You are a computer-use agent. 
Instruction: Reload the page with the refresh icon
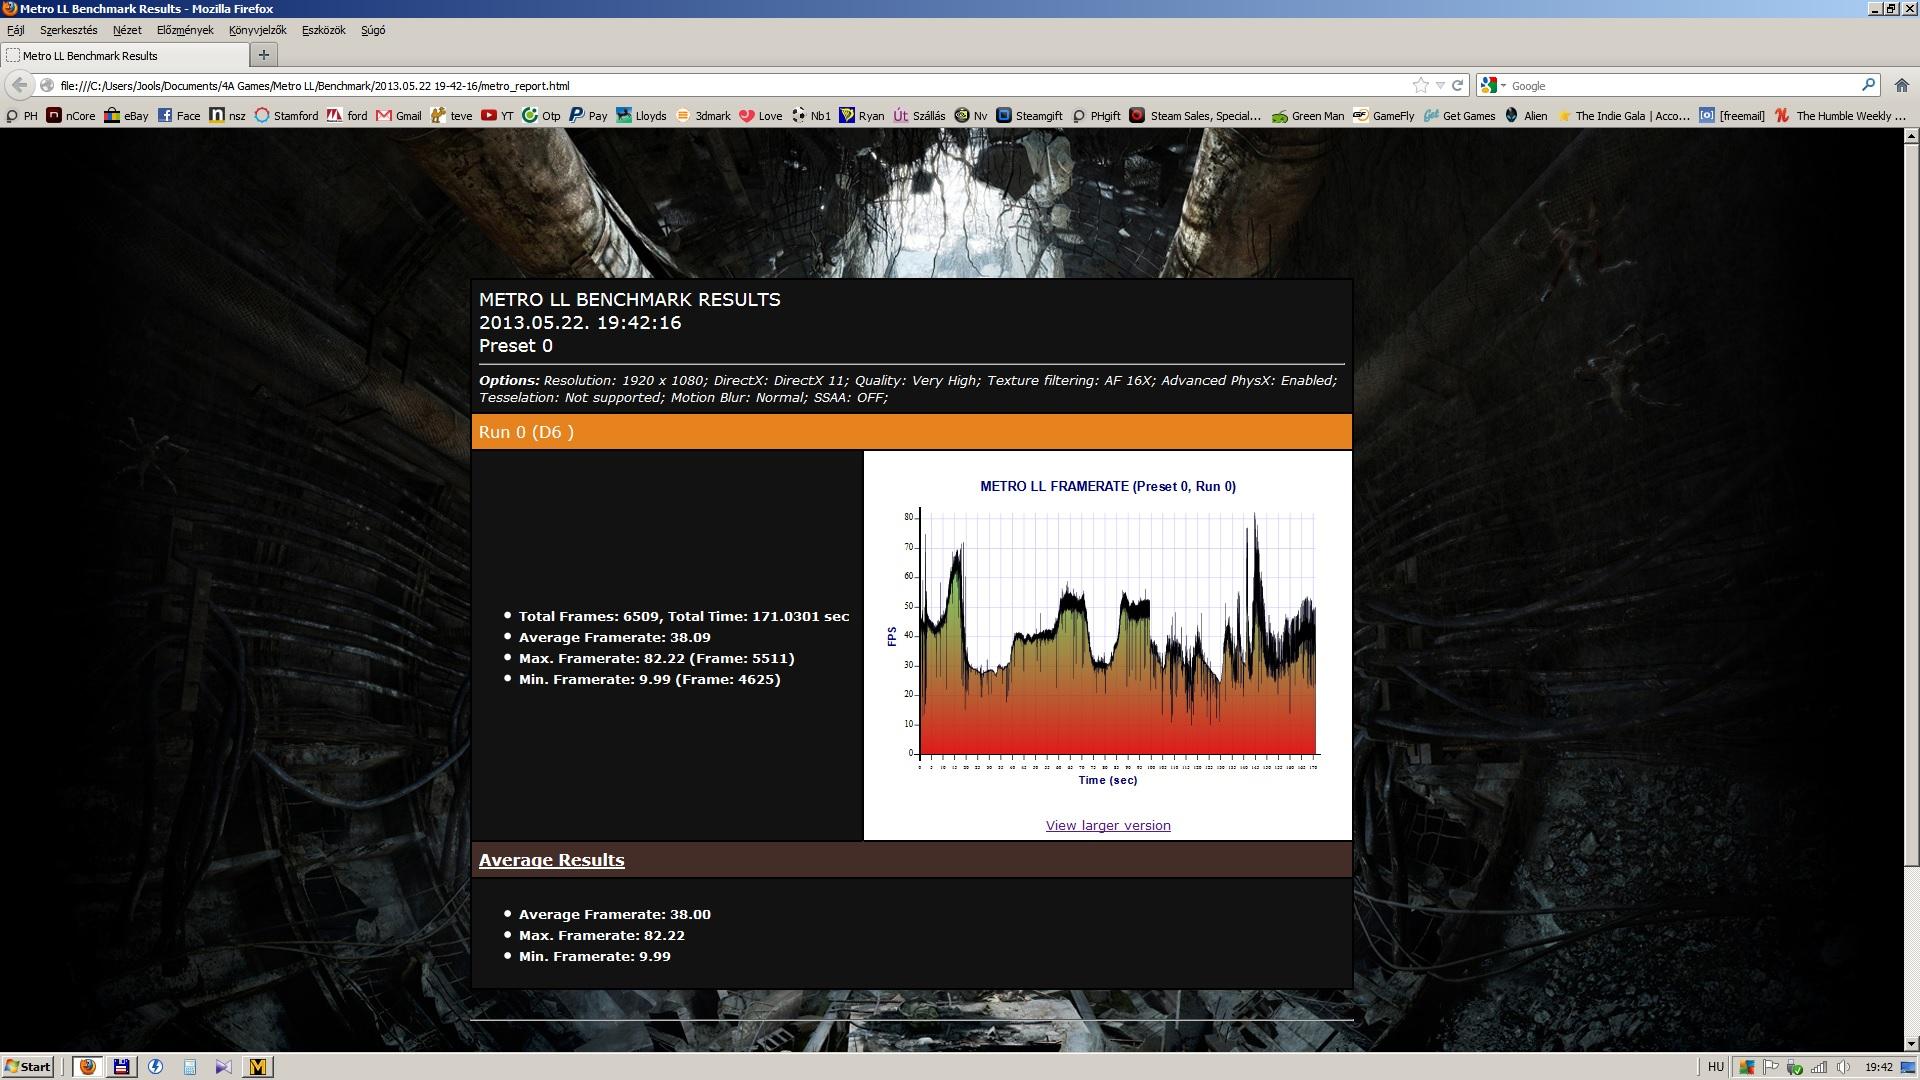coord(1458,85)
